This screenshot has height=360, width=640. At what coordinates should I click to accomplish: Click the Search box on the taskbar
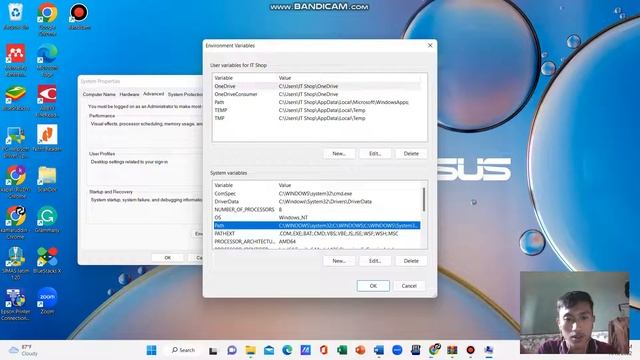tap(183, 350)
